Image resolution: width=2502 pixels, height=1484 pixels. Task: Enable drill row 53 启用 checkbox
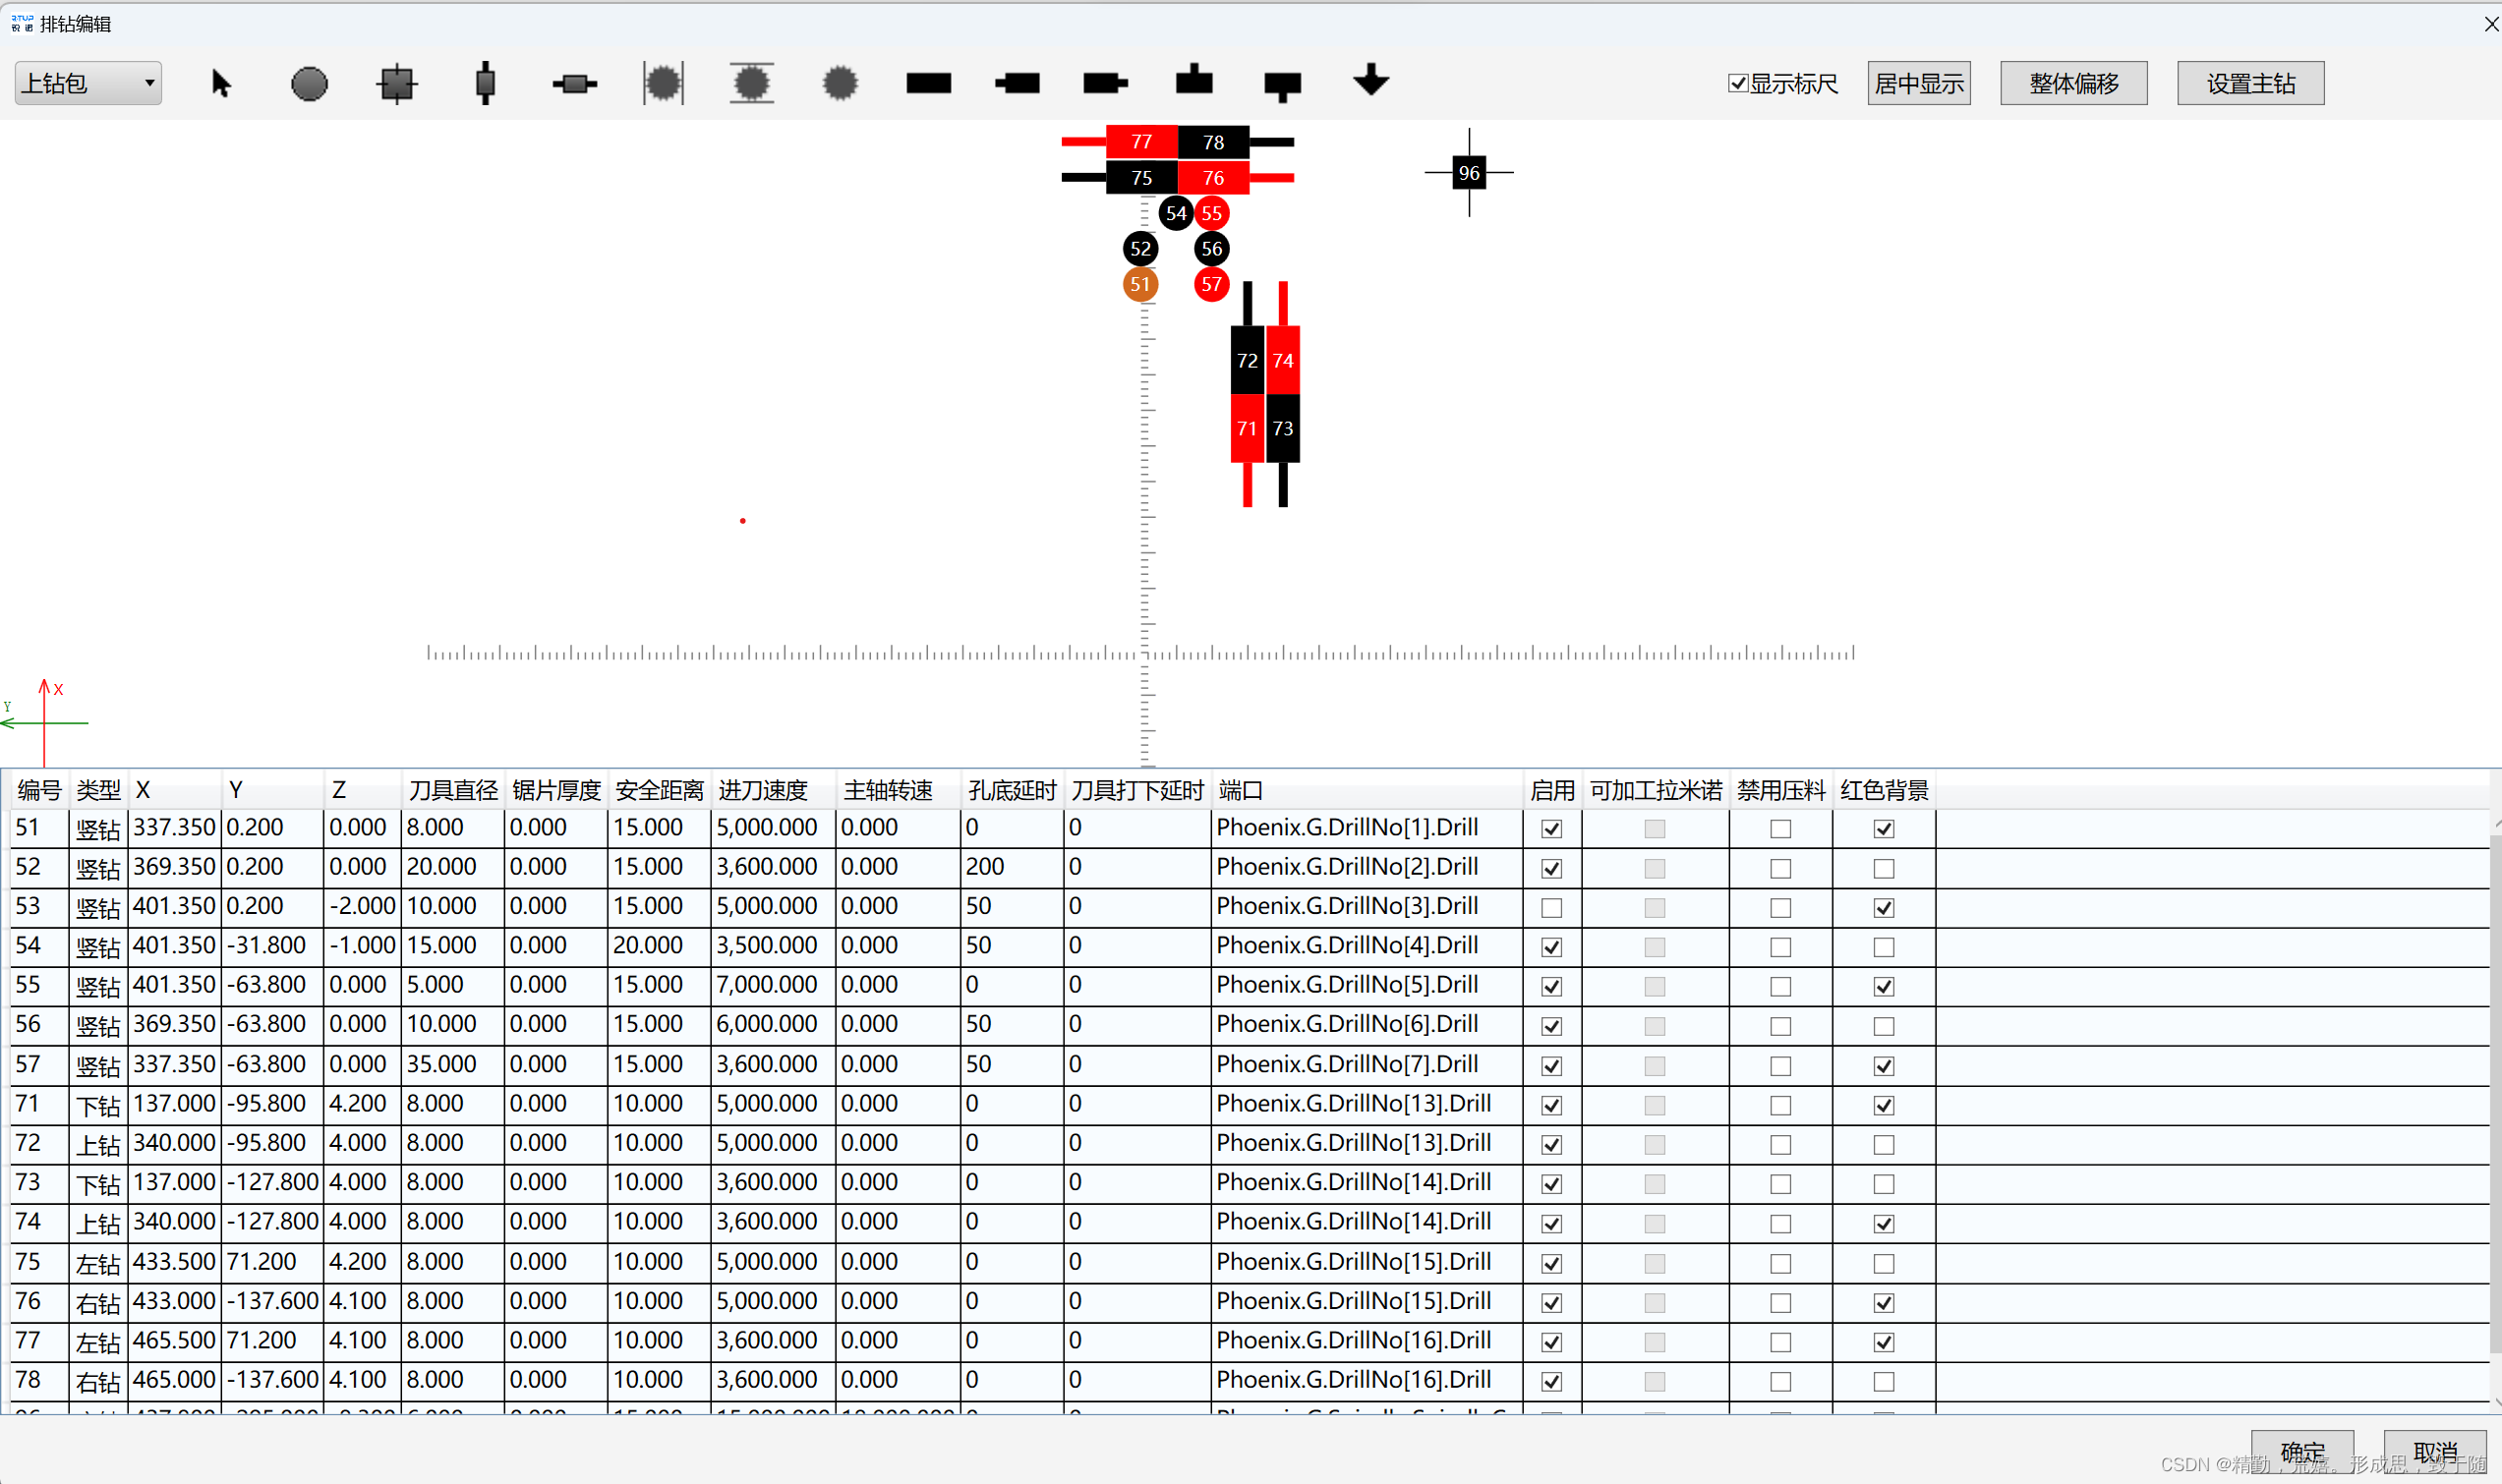tap(1551, 908)
